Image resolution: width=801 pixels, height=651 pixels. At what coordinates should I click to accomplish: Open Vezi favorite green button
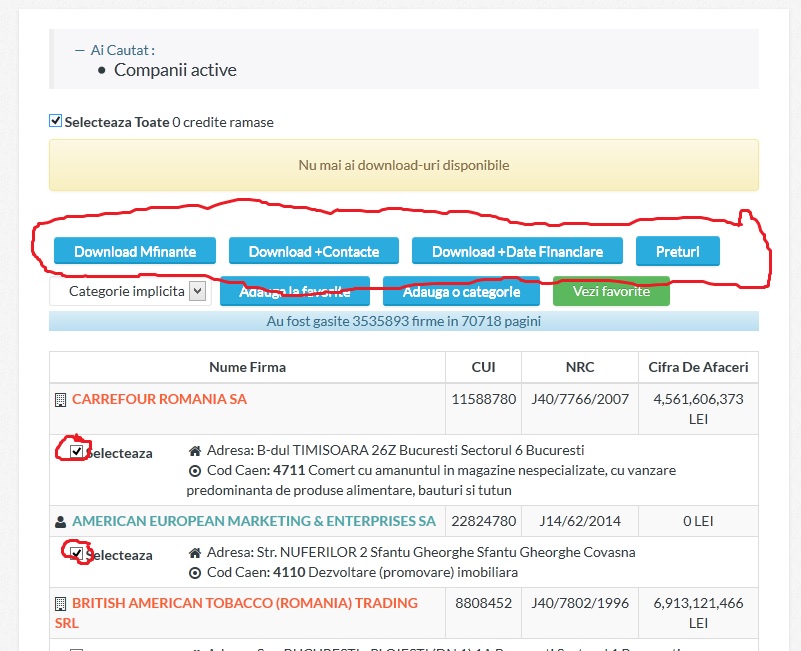click(611, 291)
